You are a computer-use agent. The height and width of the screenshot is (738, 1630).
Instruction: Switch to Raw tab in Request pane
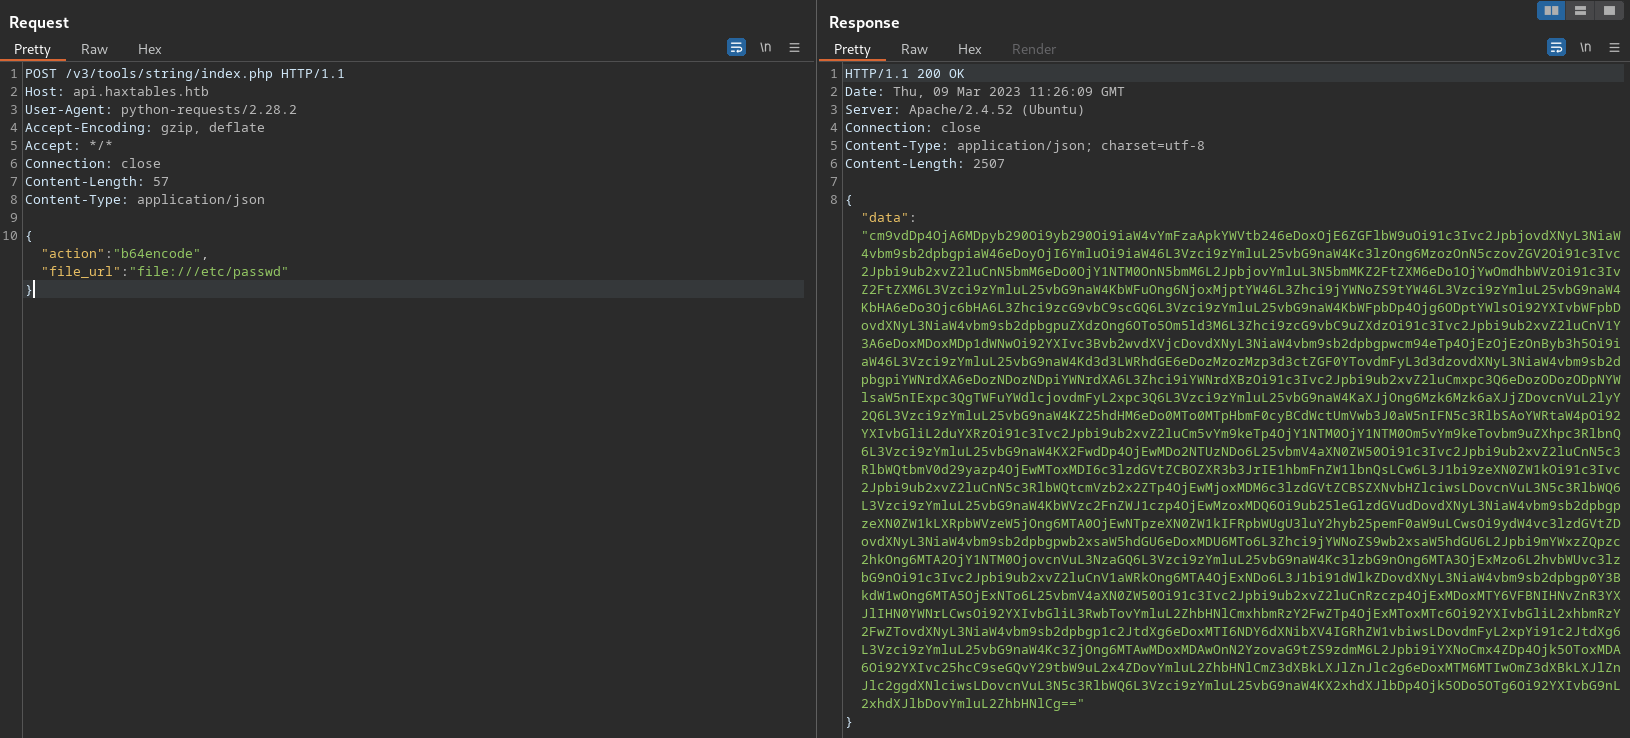[x=94, y=49]
